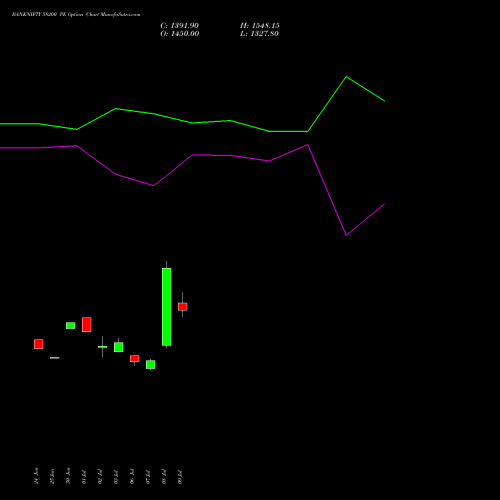The image size is (500, 500).
Task: Click the green 30 Jun candlestick
Action: click(71, 325)
